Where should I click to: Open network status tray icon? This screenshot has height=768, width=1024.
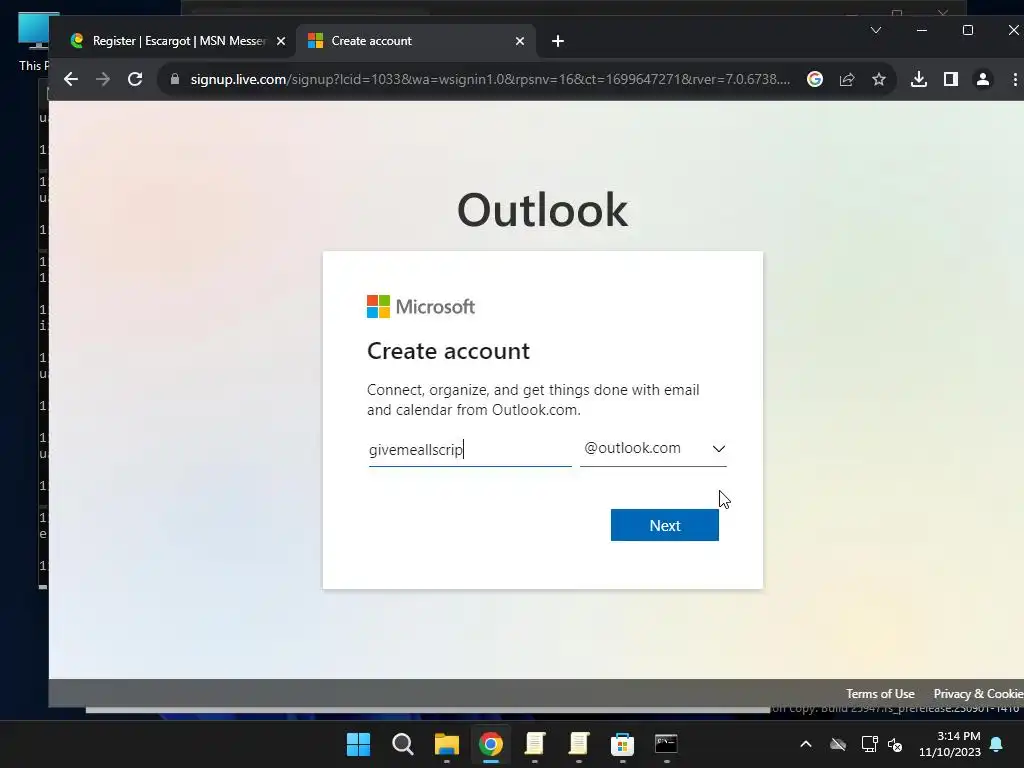pyautogui.click(x=869, y=744)
